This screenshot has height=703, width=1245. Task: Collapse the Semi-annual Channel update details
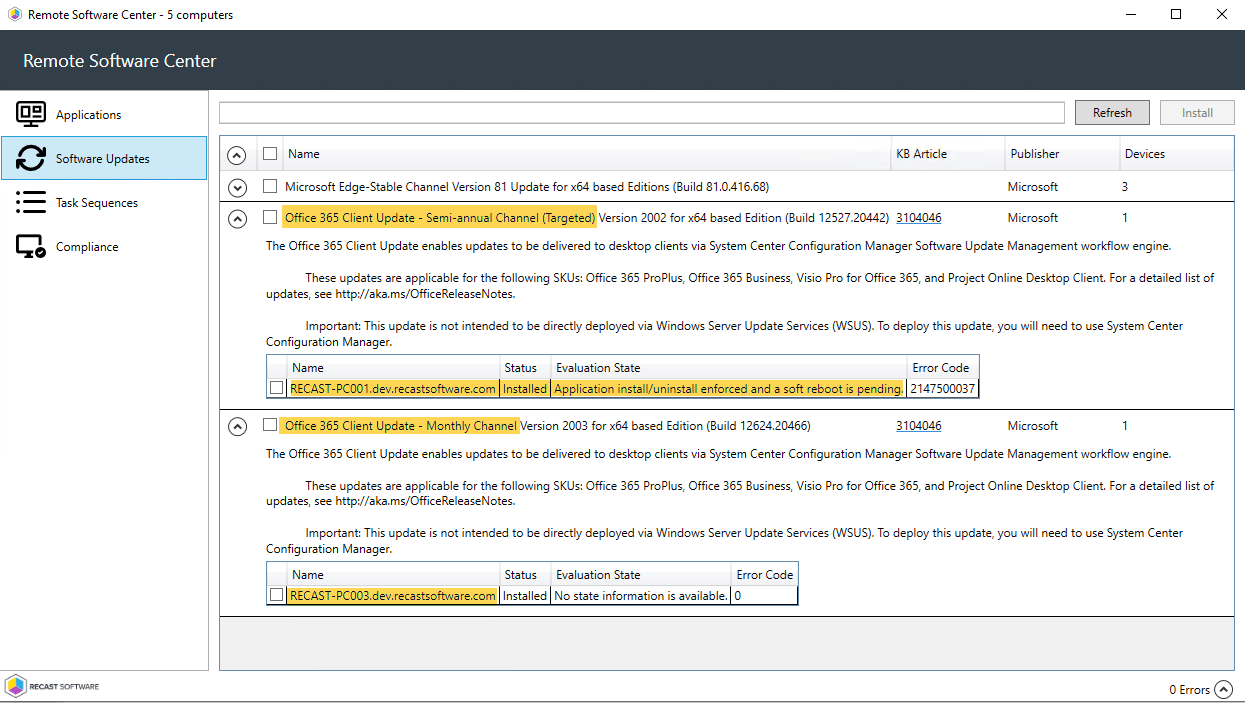tap(237, 218)
